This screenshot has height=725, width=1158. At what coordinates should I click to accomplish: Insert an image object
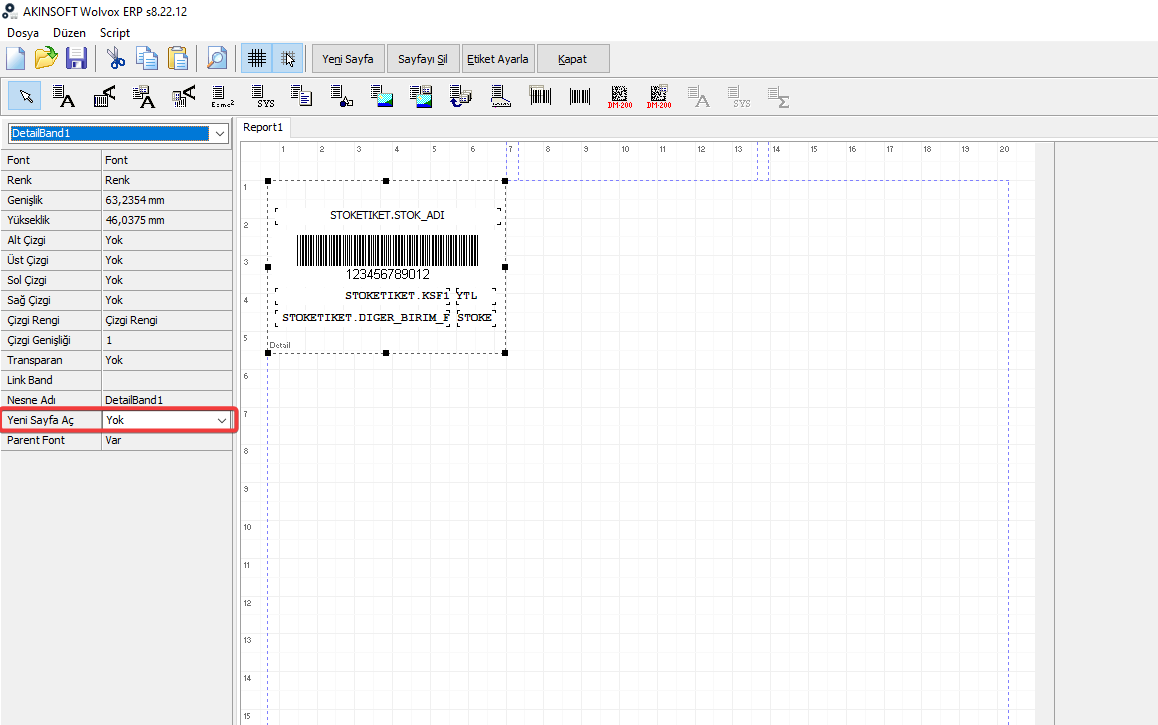pyautogui.click(x=382, y=96)
